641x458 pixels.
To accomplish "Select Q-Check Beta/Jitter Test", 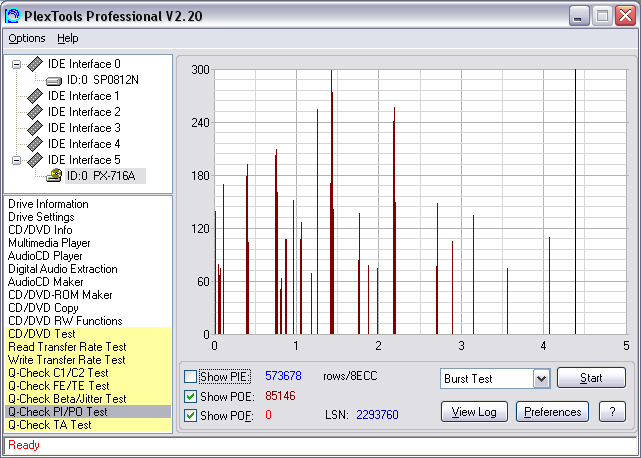I will tap(88, 399).
